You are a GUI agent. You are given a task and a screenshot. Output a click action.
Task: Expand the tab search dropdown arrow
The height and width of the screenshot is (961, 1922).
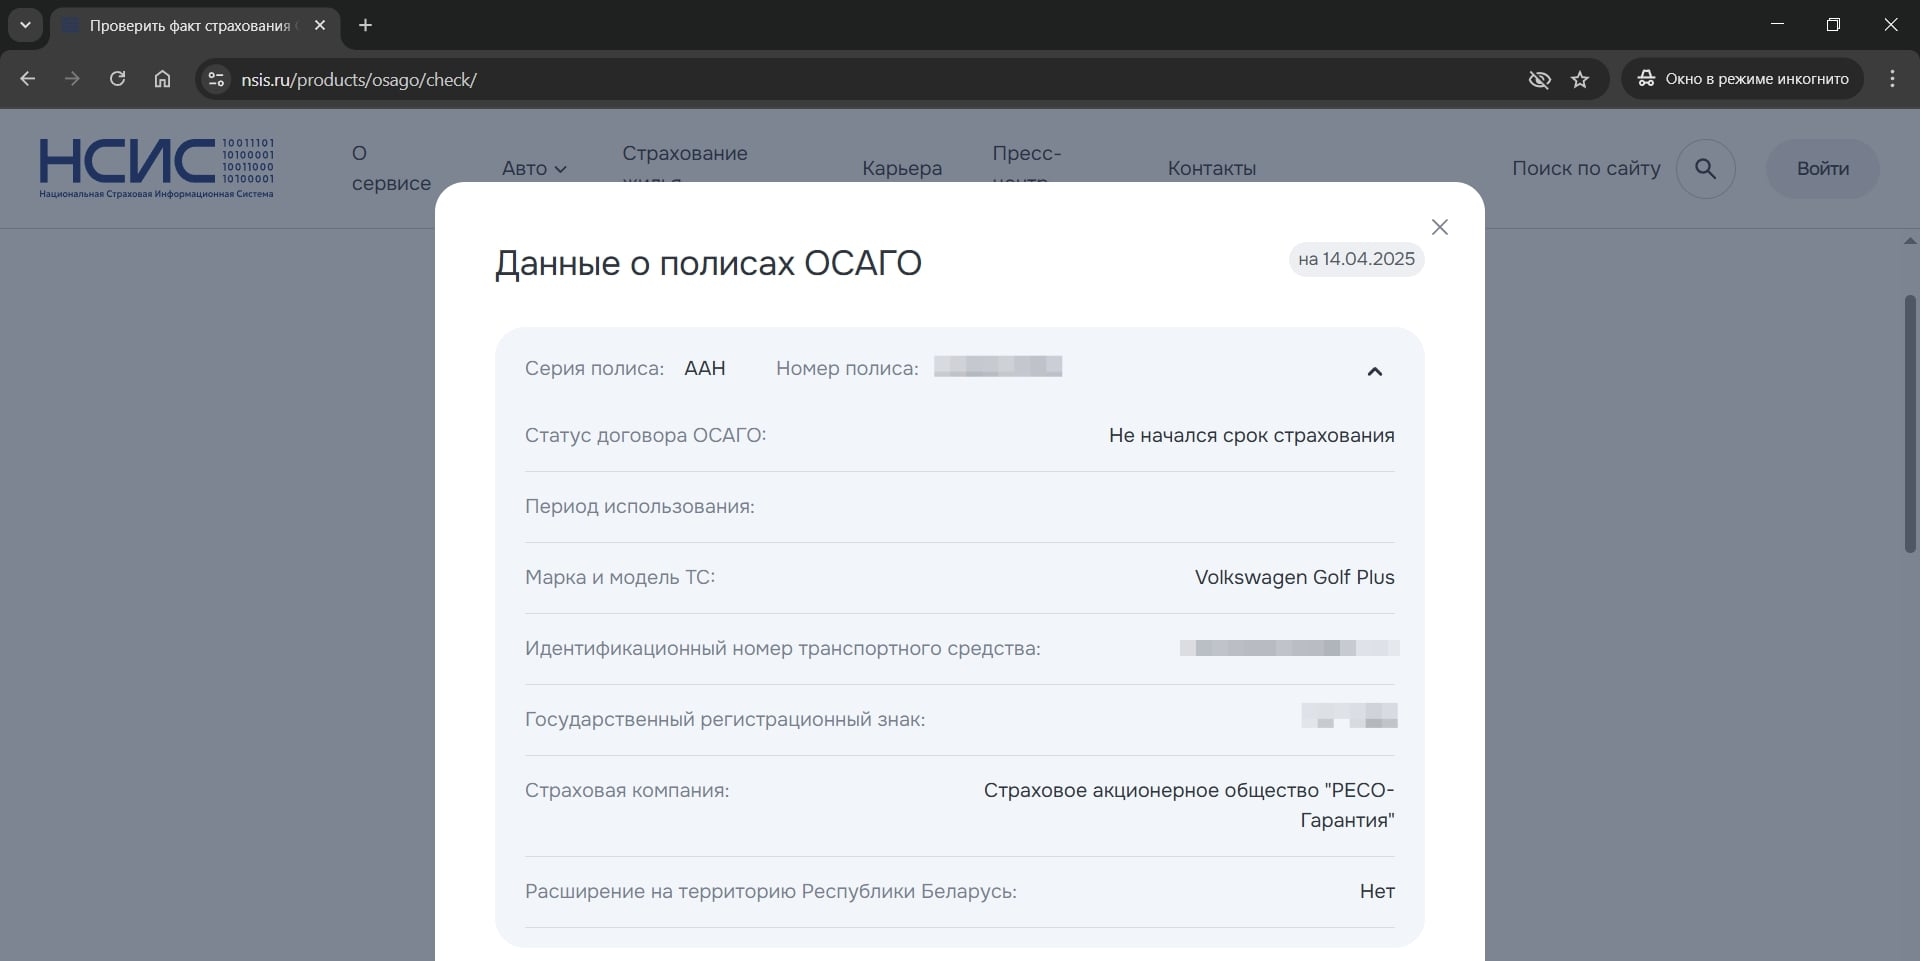click(x=25, y=25)
